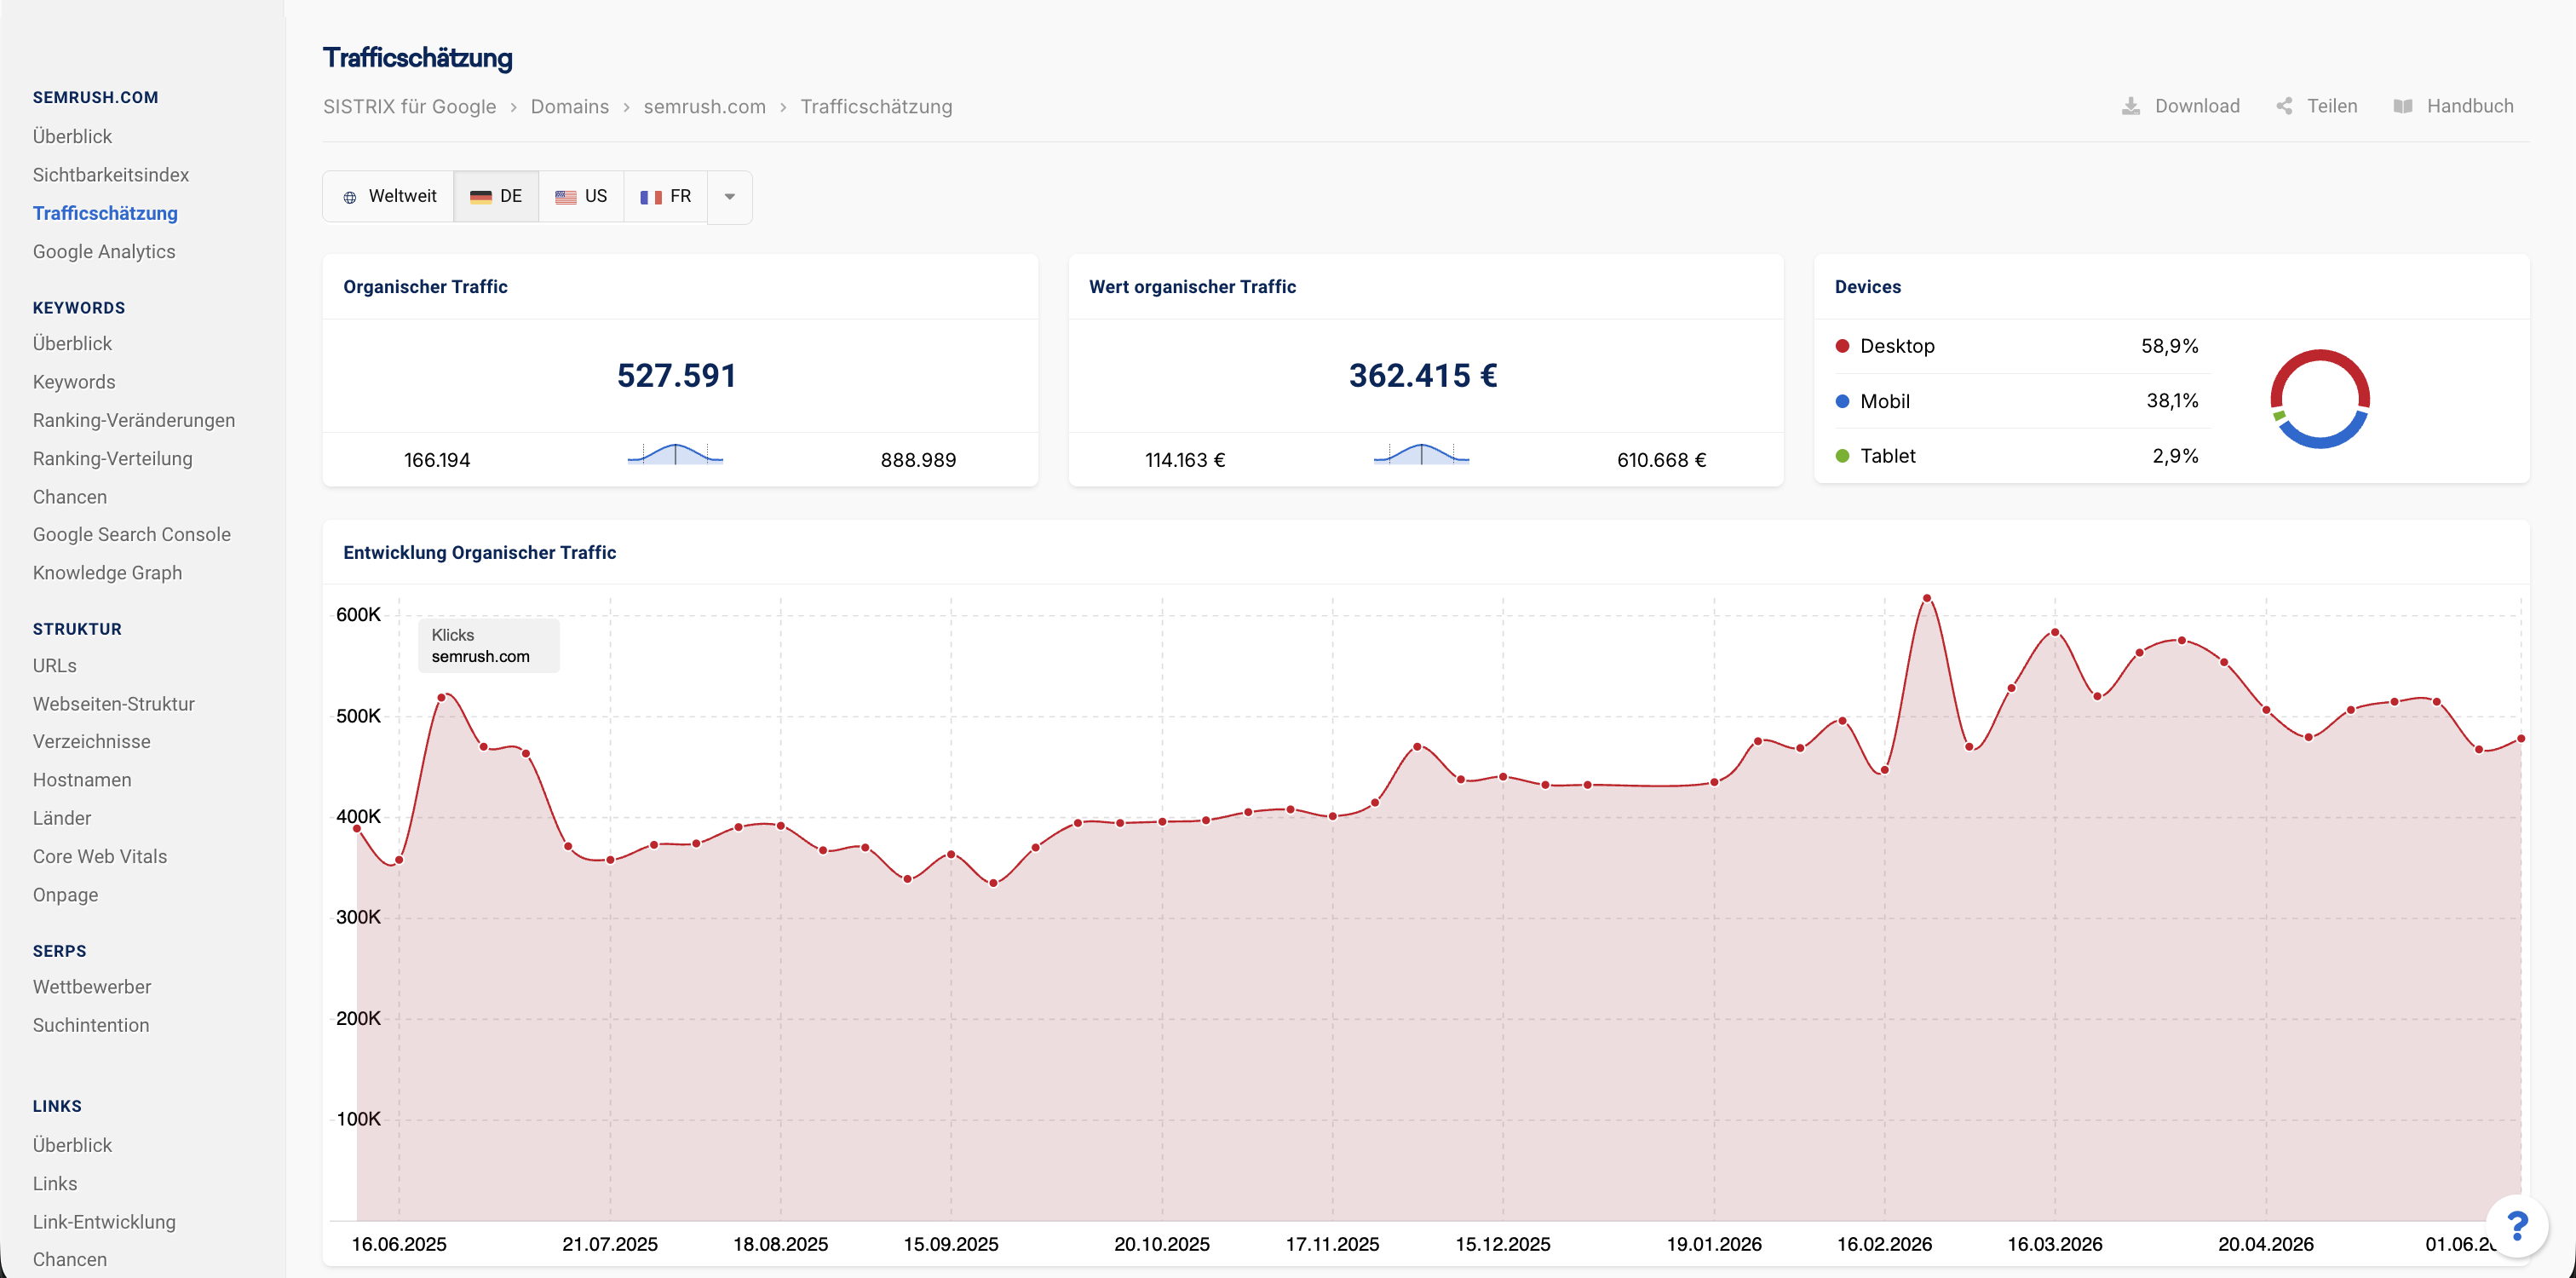Open Verzeichnisse in sidebar

[92, 742]
